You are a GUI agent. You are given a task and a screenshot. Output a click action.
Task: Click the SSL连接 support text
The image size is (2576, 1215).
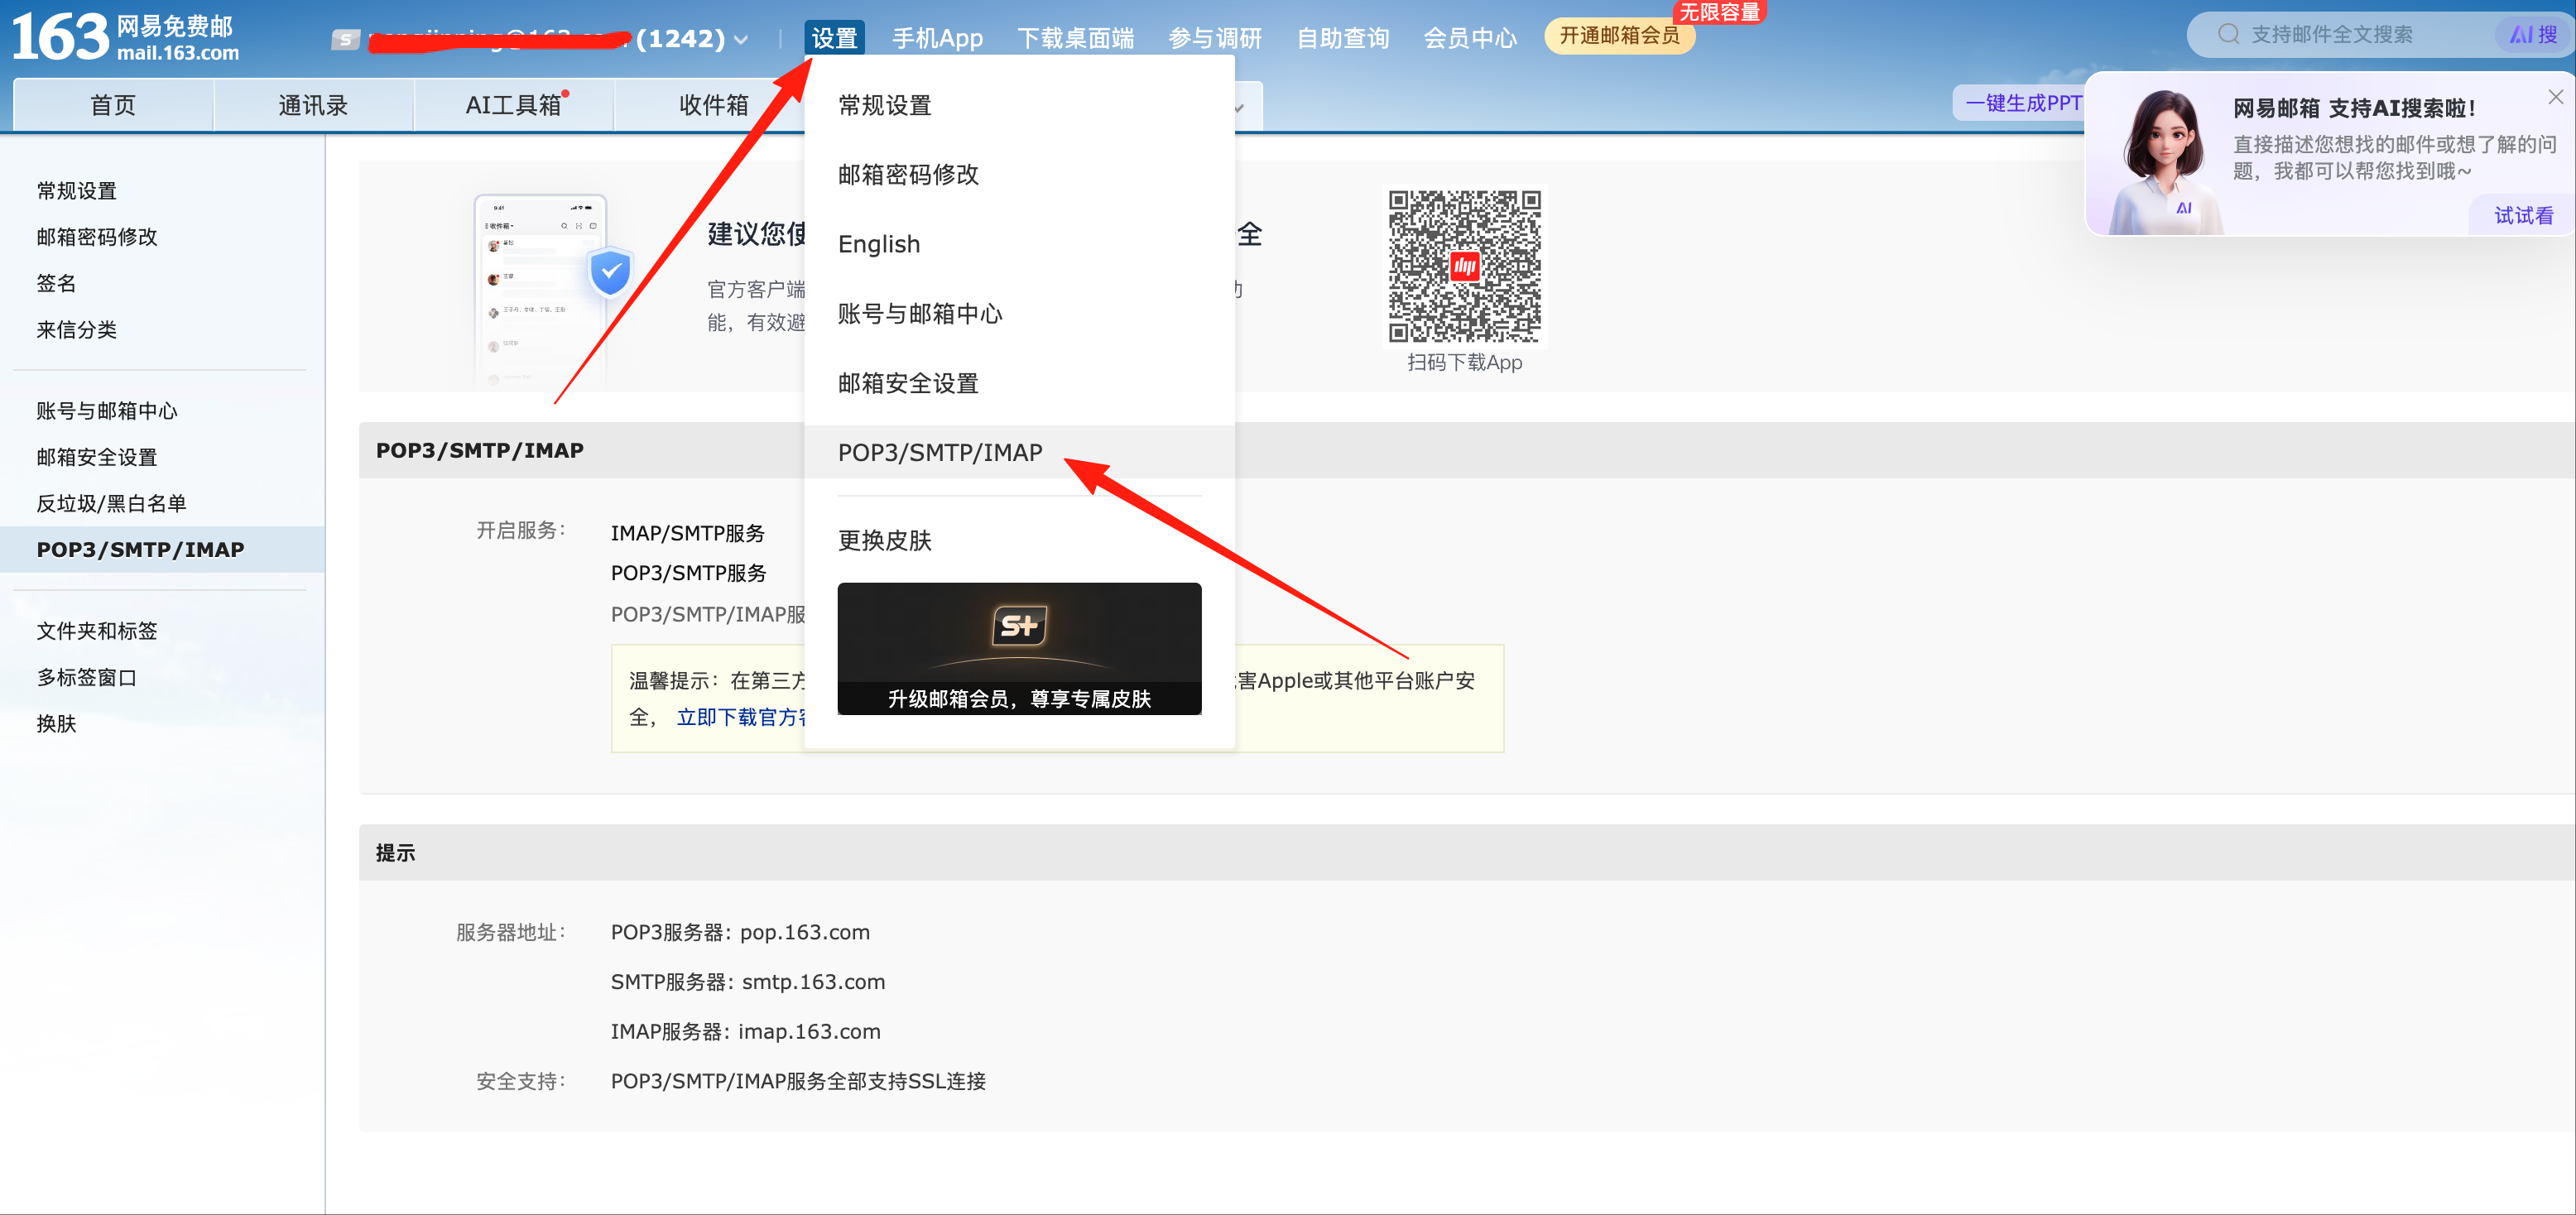click(x=798, y=1081)
